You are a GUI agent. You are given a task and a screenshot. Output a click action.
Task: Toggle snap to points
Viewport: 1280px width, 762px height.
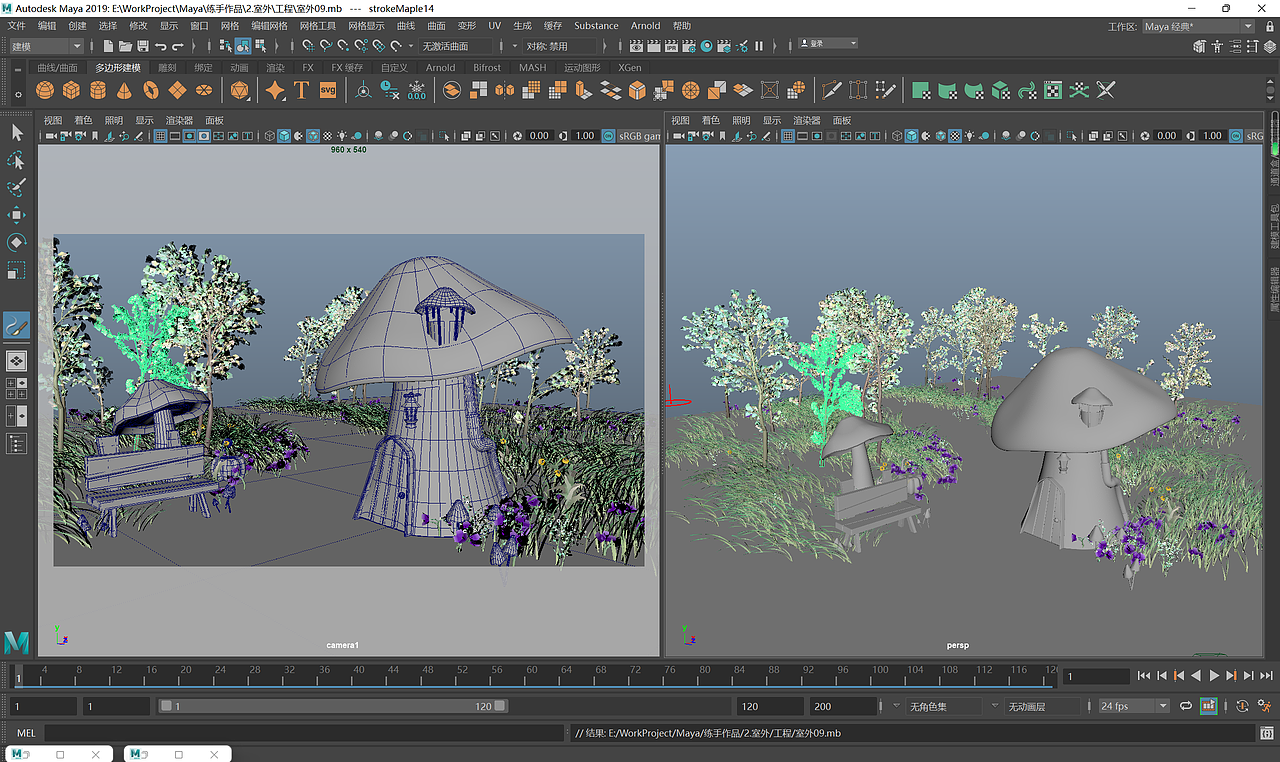[344, 46]
